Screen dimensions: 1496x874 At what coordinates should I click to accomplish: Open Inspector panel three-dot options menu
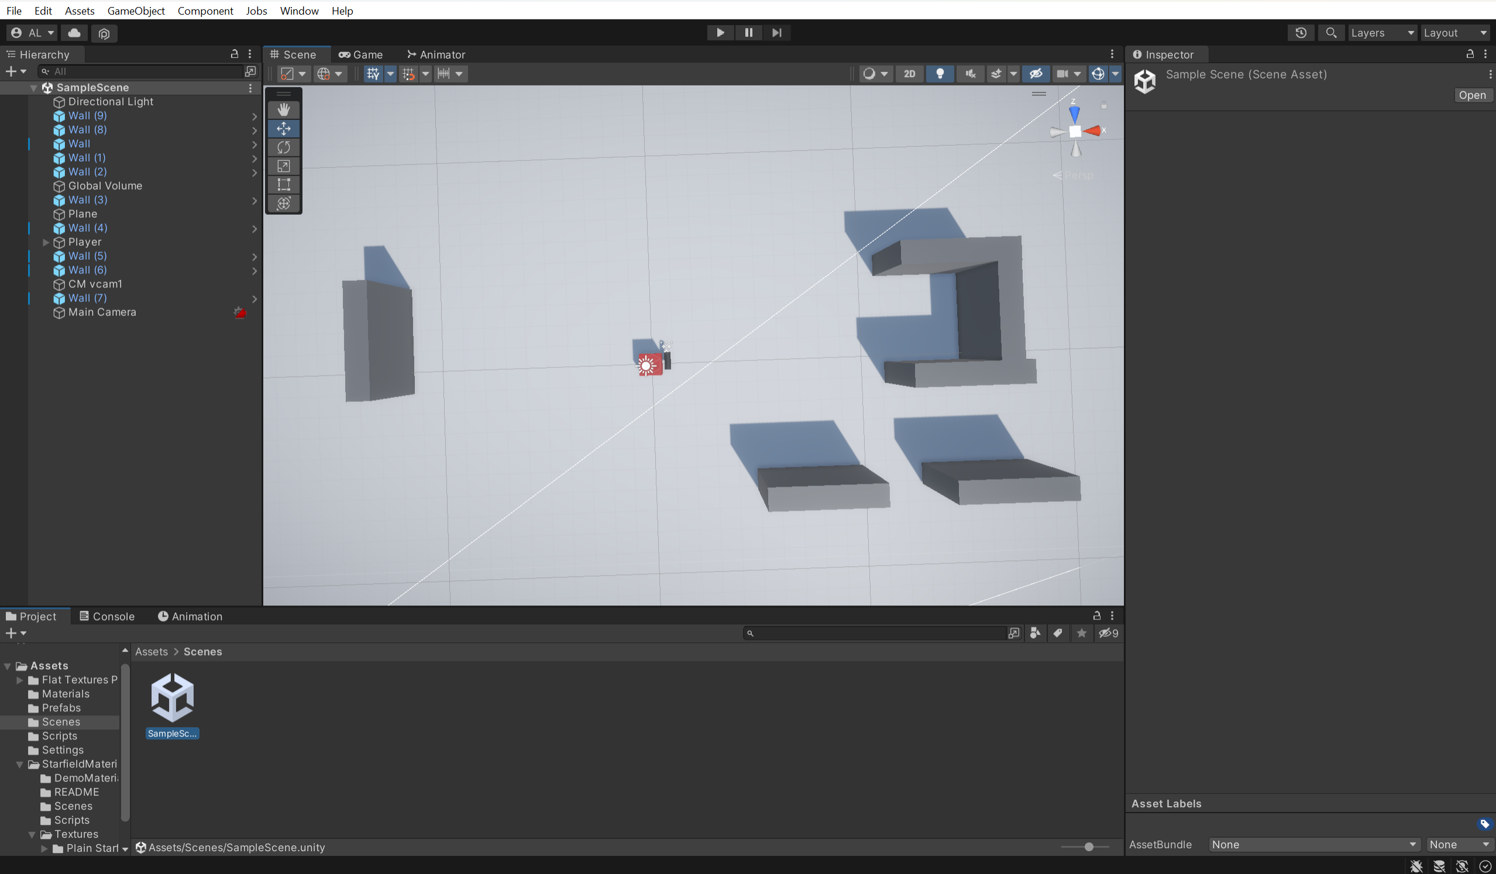[x=1486, y=54]
